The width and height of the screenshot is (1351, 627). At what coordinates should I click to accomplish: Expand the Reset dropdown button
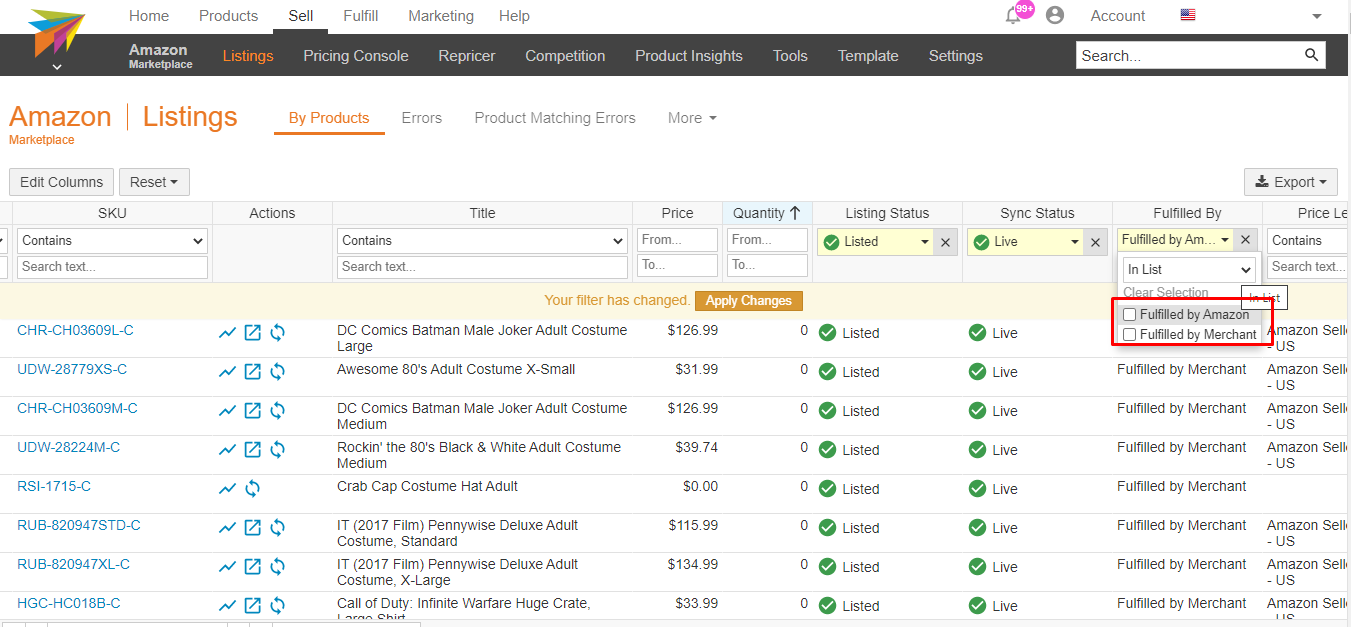tap(154, 182)
